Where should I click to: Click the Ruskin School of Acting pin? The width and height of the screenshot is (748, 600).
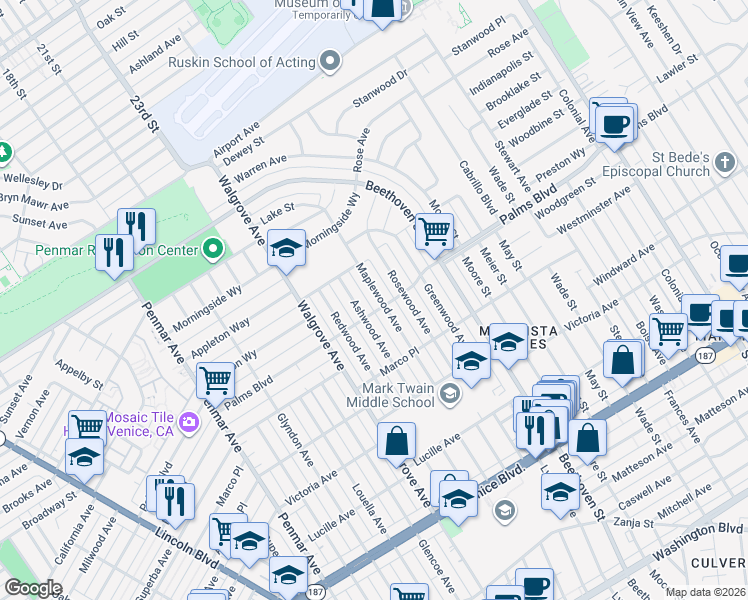(330, 62)
